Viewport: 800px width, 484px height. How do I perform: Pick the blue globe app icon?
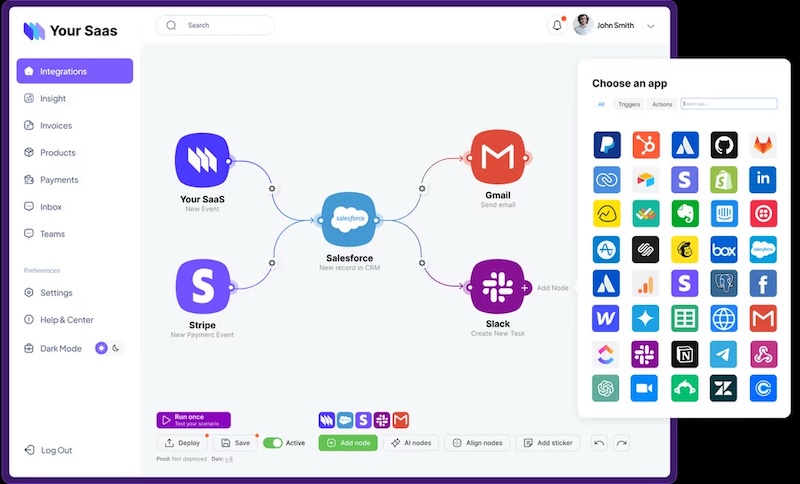(724, 318)
